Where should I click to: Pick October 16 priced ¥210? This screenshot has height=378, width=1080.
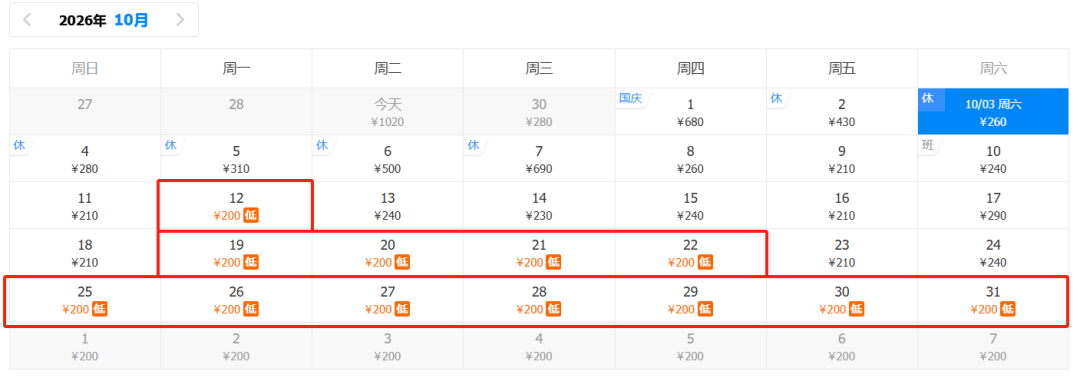(842, 205)
